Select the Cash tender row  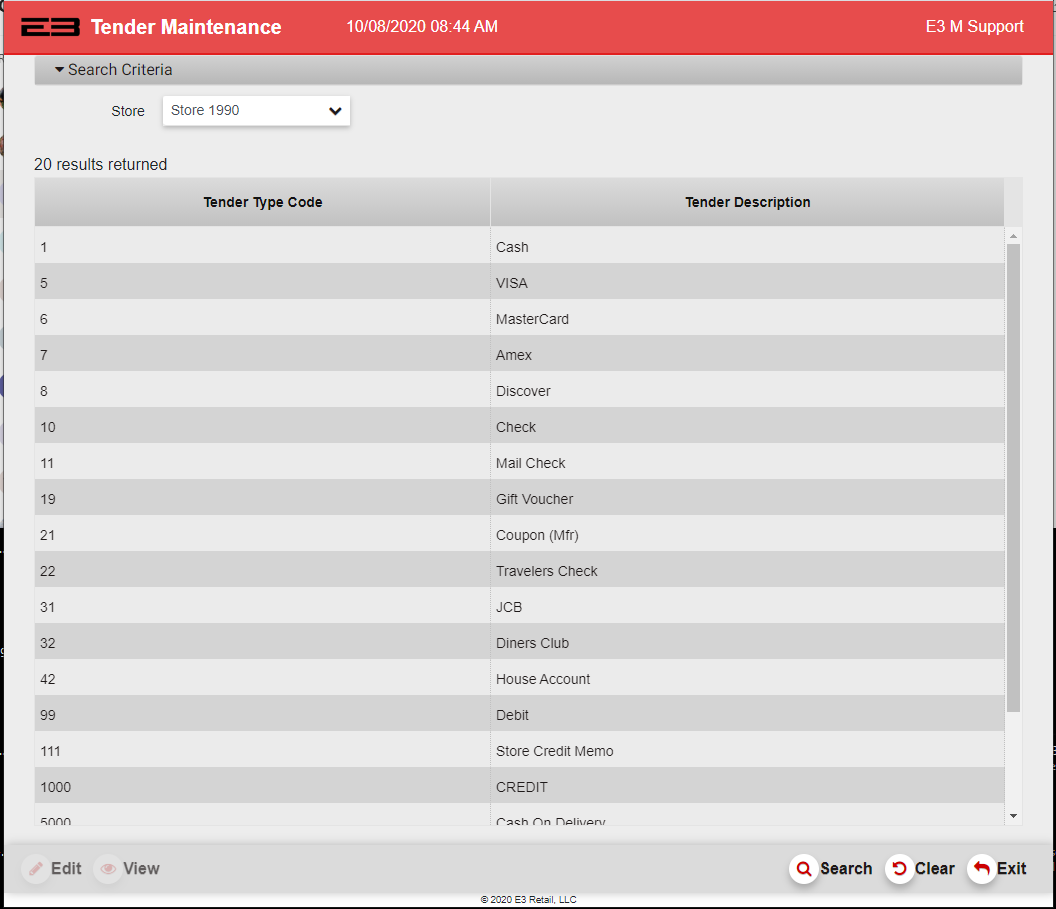tap(512, 247)
